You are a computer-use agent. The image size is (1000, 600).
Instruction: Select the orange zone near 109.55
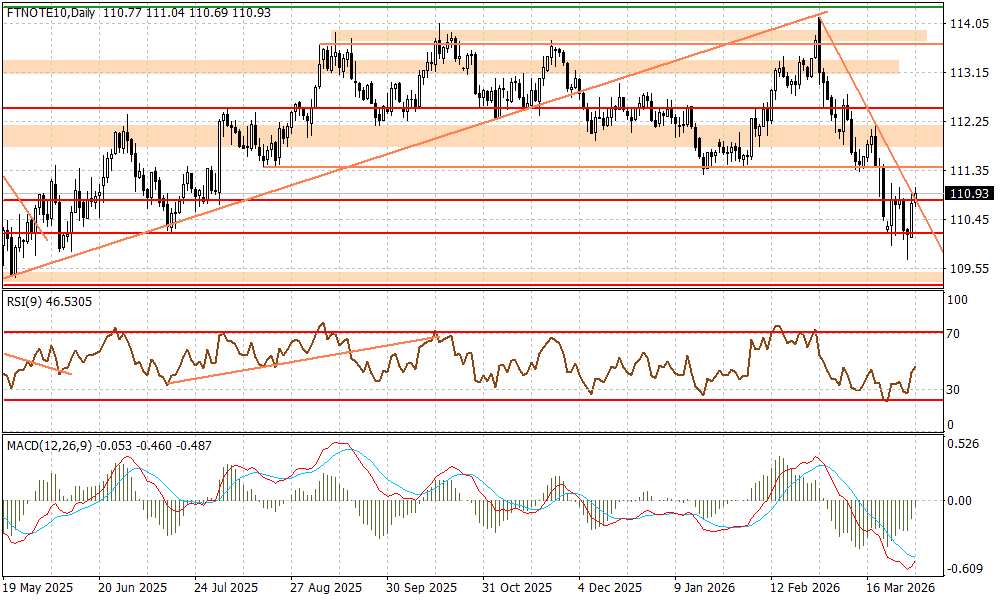(x=470, y=276)
